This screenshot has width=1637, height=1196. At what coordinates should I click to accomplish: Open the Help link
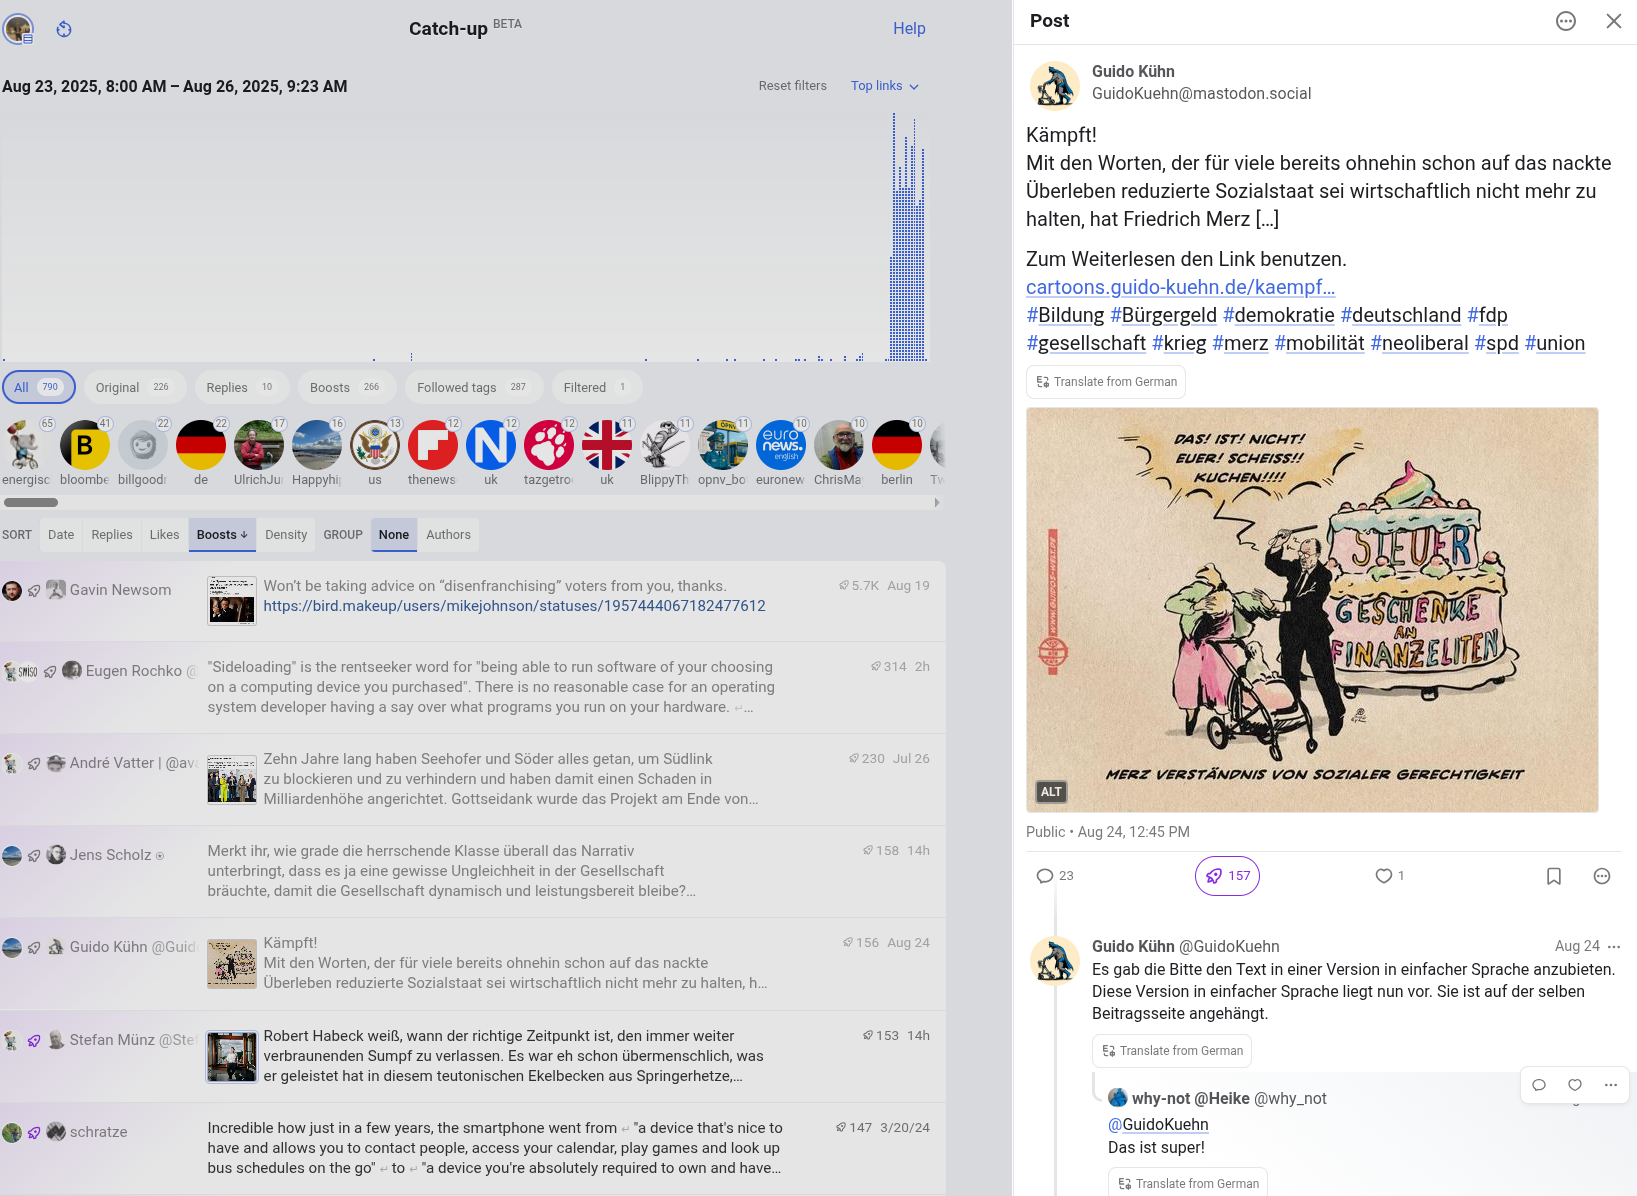tap(909, 29)
